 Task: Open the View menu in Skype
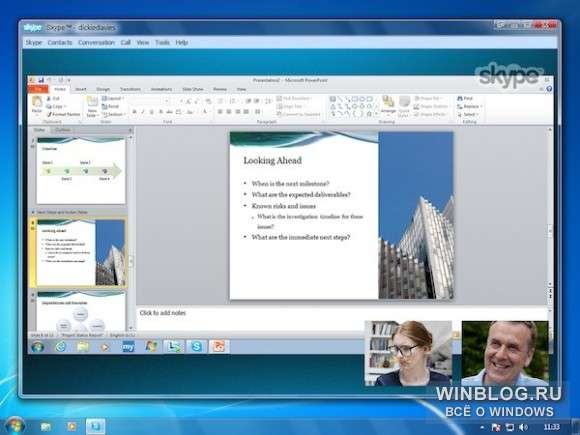click(x=143, y=43)
